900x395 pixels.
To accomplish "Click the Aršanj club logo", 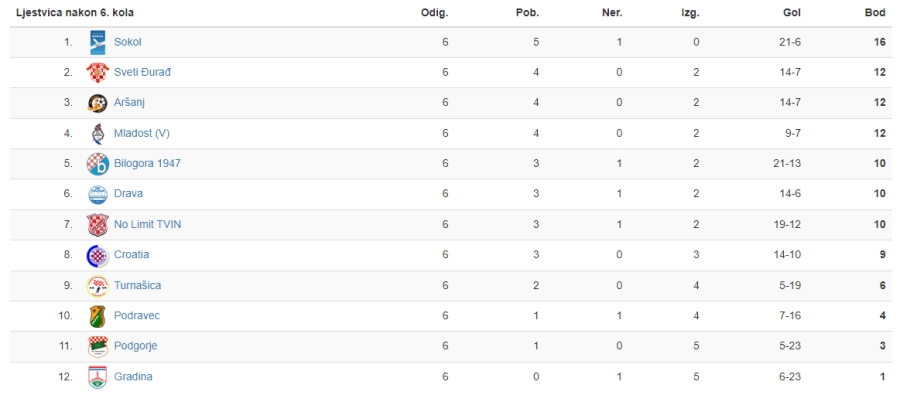I will (x=98, y=103).
